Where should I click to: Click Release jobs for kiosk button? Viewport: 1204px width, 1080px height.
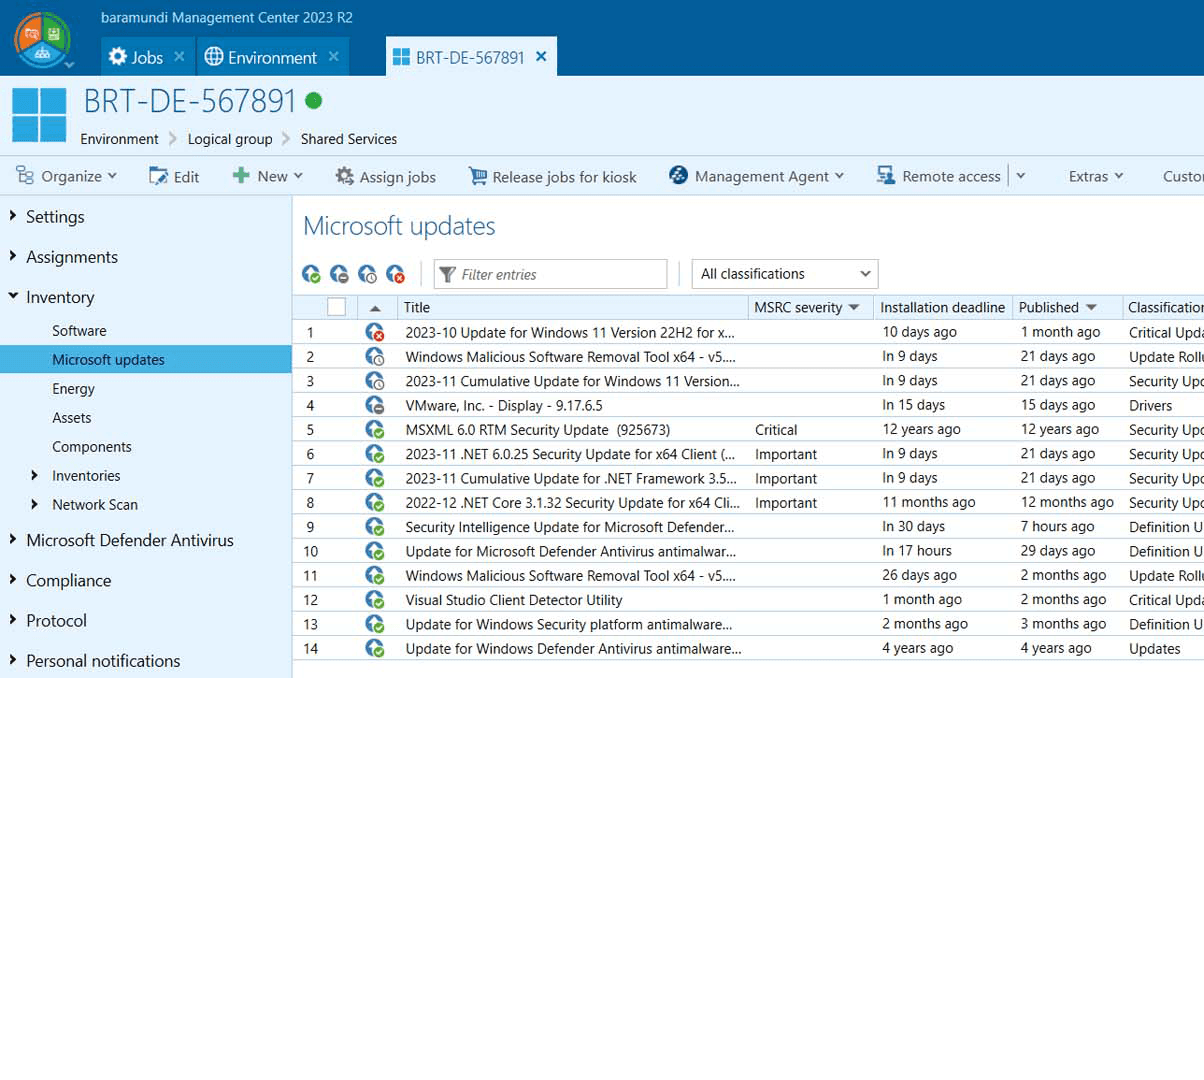click(x=552, y=177)
